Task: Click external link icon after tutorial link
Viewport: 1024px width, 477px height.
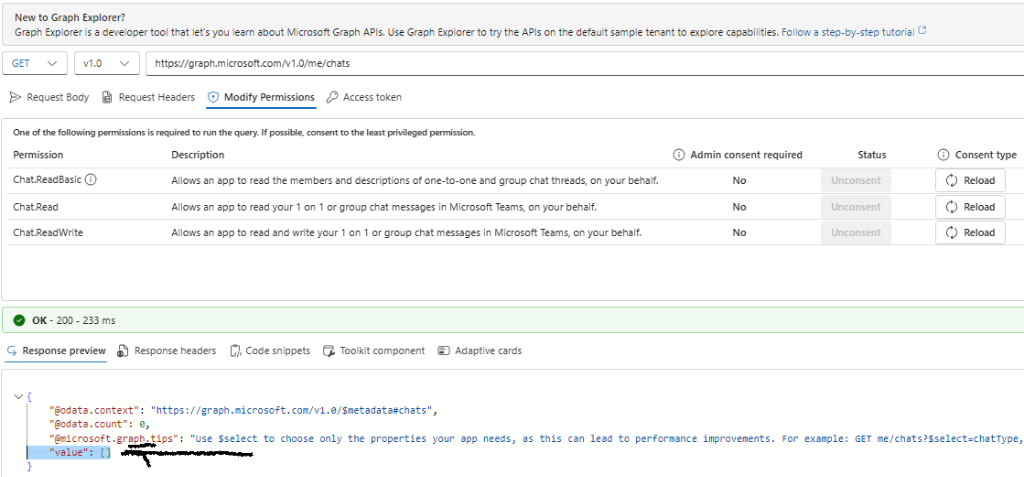Action: click(922, 30)
